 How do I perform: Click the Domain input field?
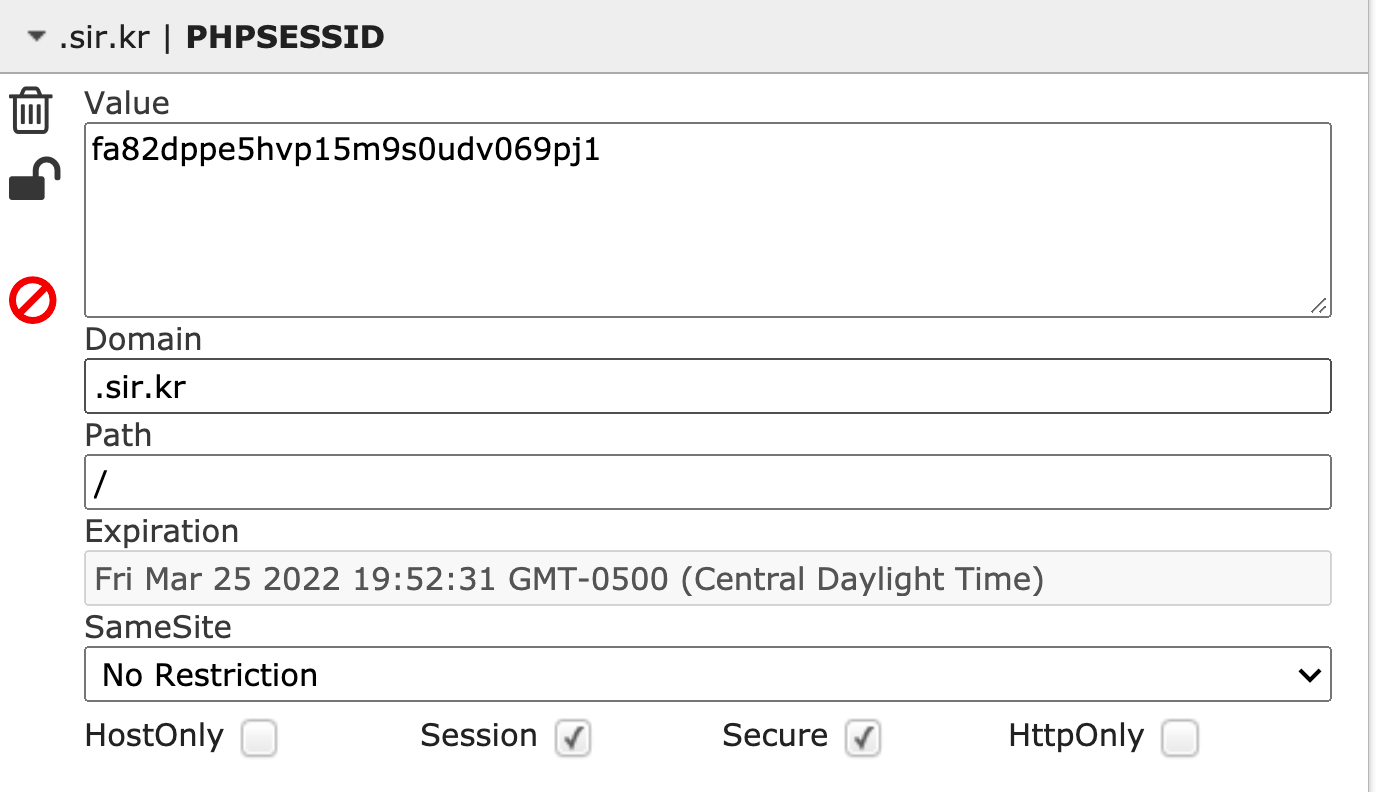707,386
